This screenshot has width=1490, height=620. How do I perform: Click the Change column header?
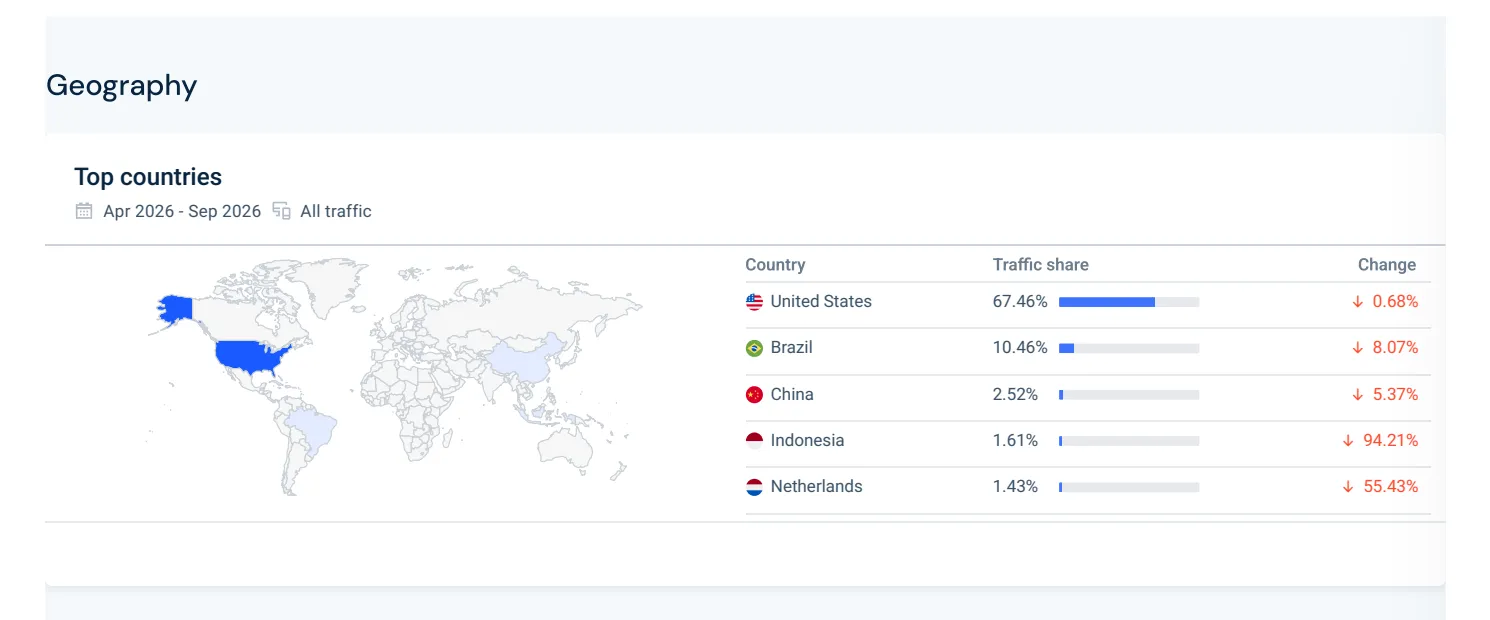[1387, 265]
